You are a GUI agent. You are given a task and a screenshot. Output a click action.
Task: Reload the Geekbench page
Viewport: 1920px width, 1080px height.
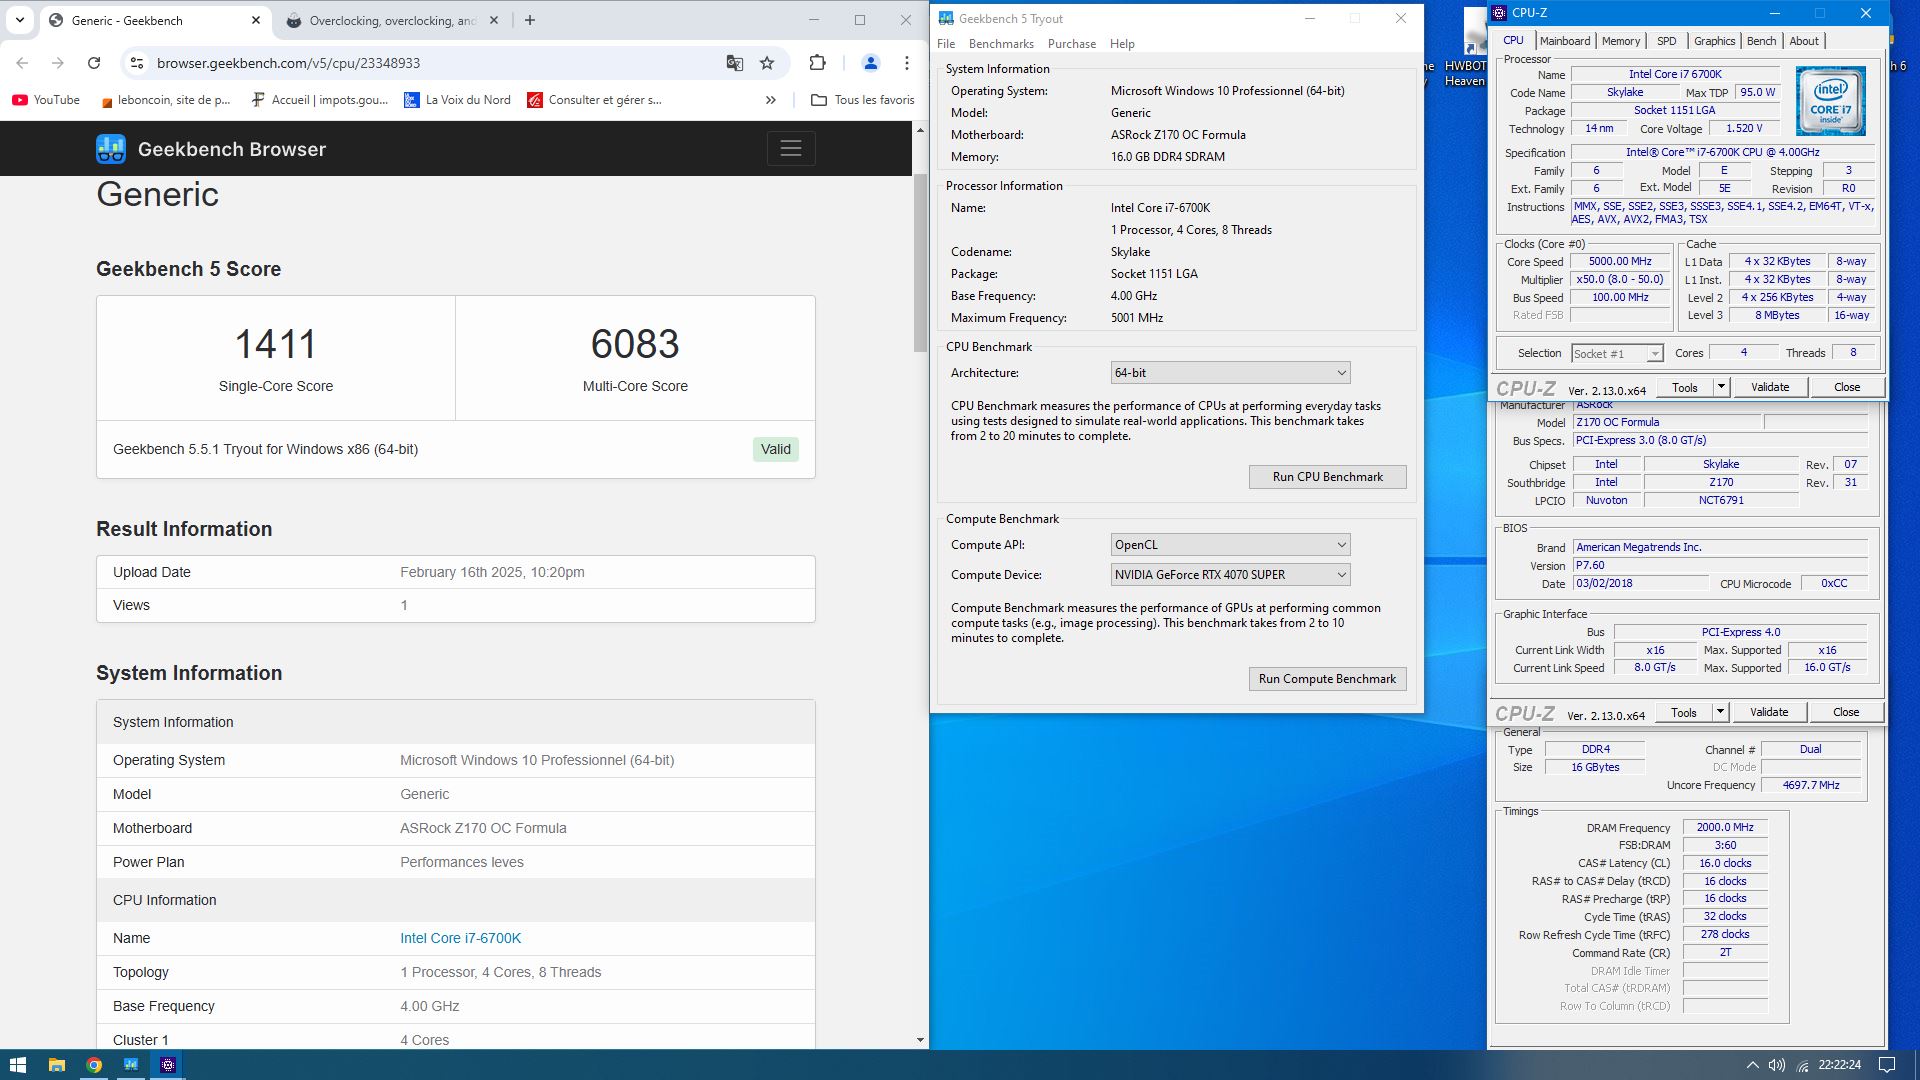coord(94,63)
